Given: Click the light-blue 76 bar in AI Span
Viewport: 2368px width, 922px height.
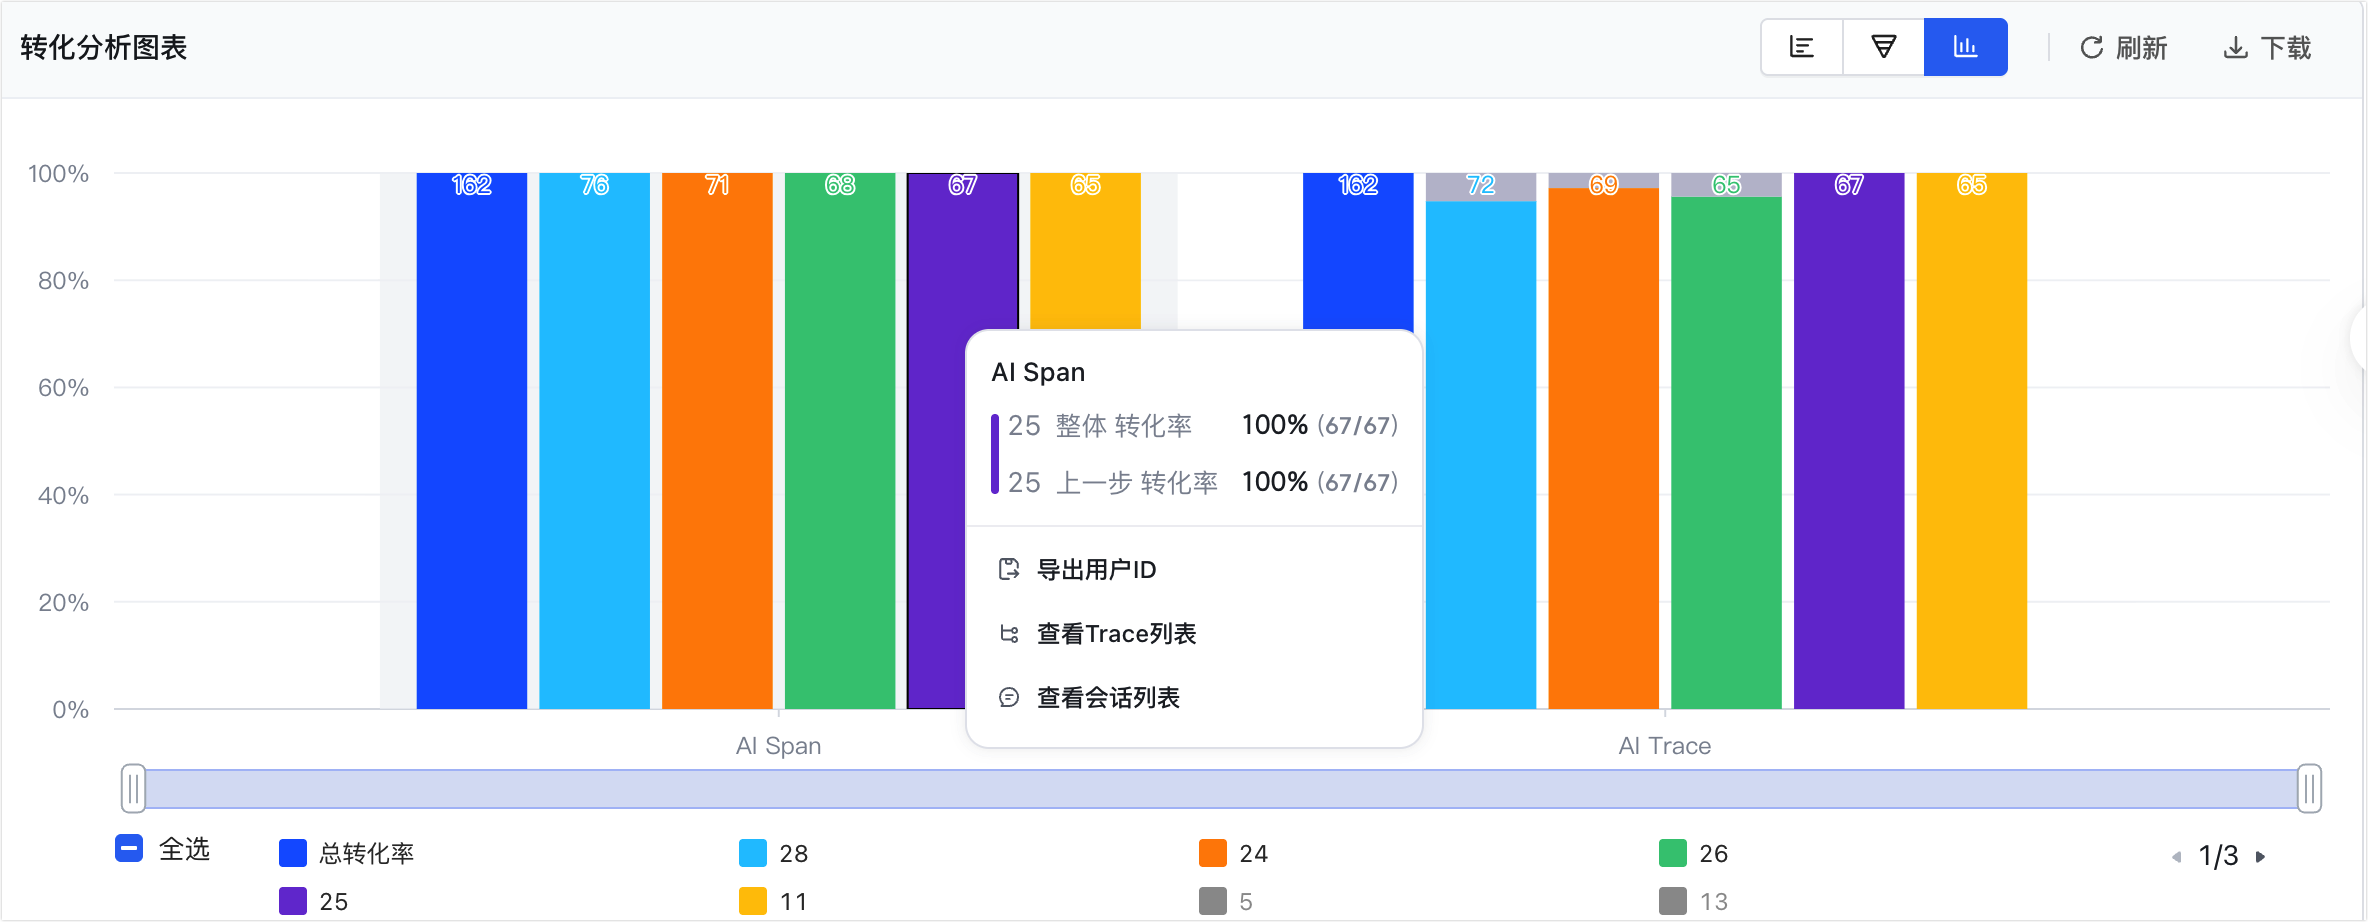Looking at the screenshot, I should pos(595,441).
